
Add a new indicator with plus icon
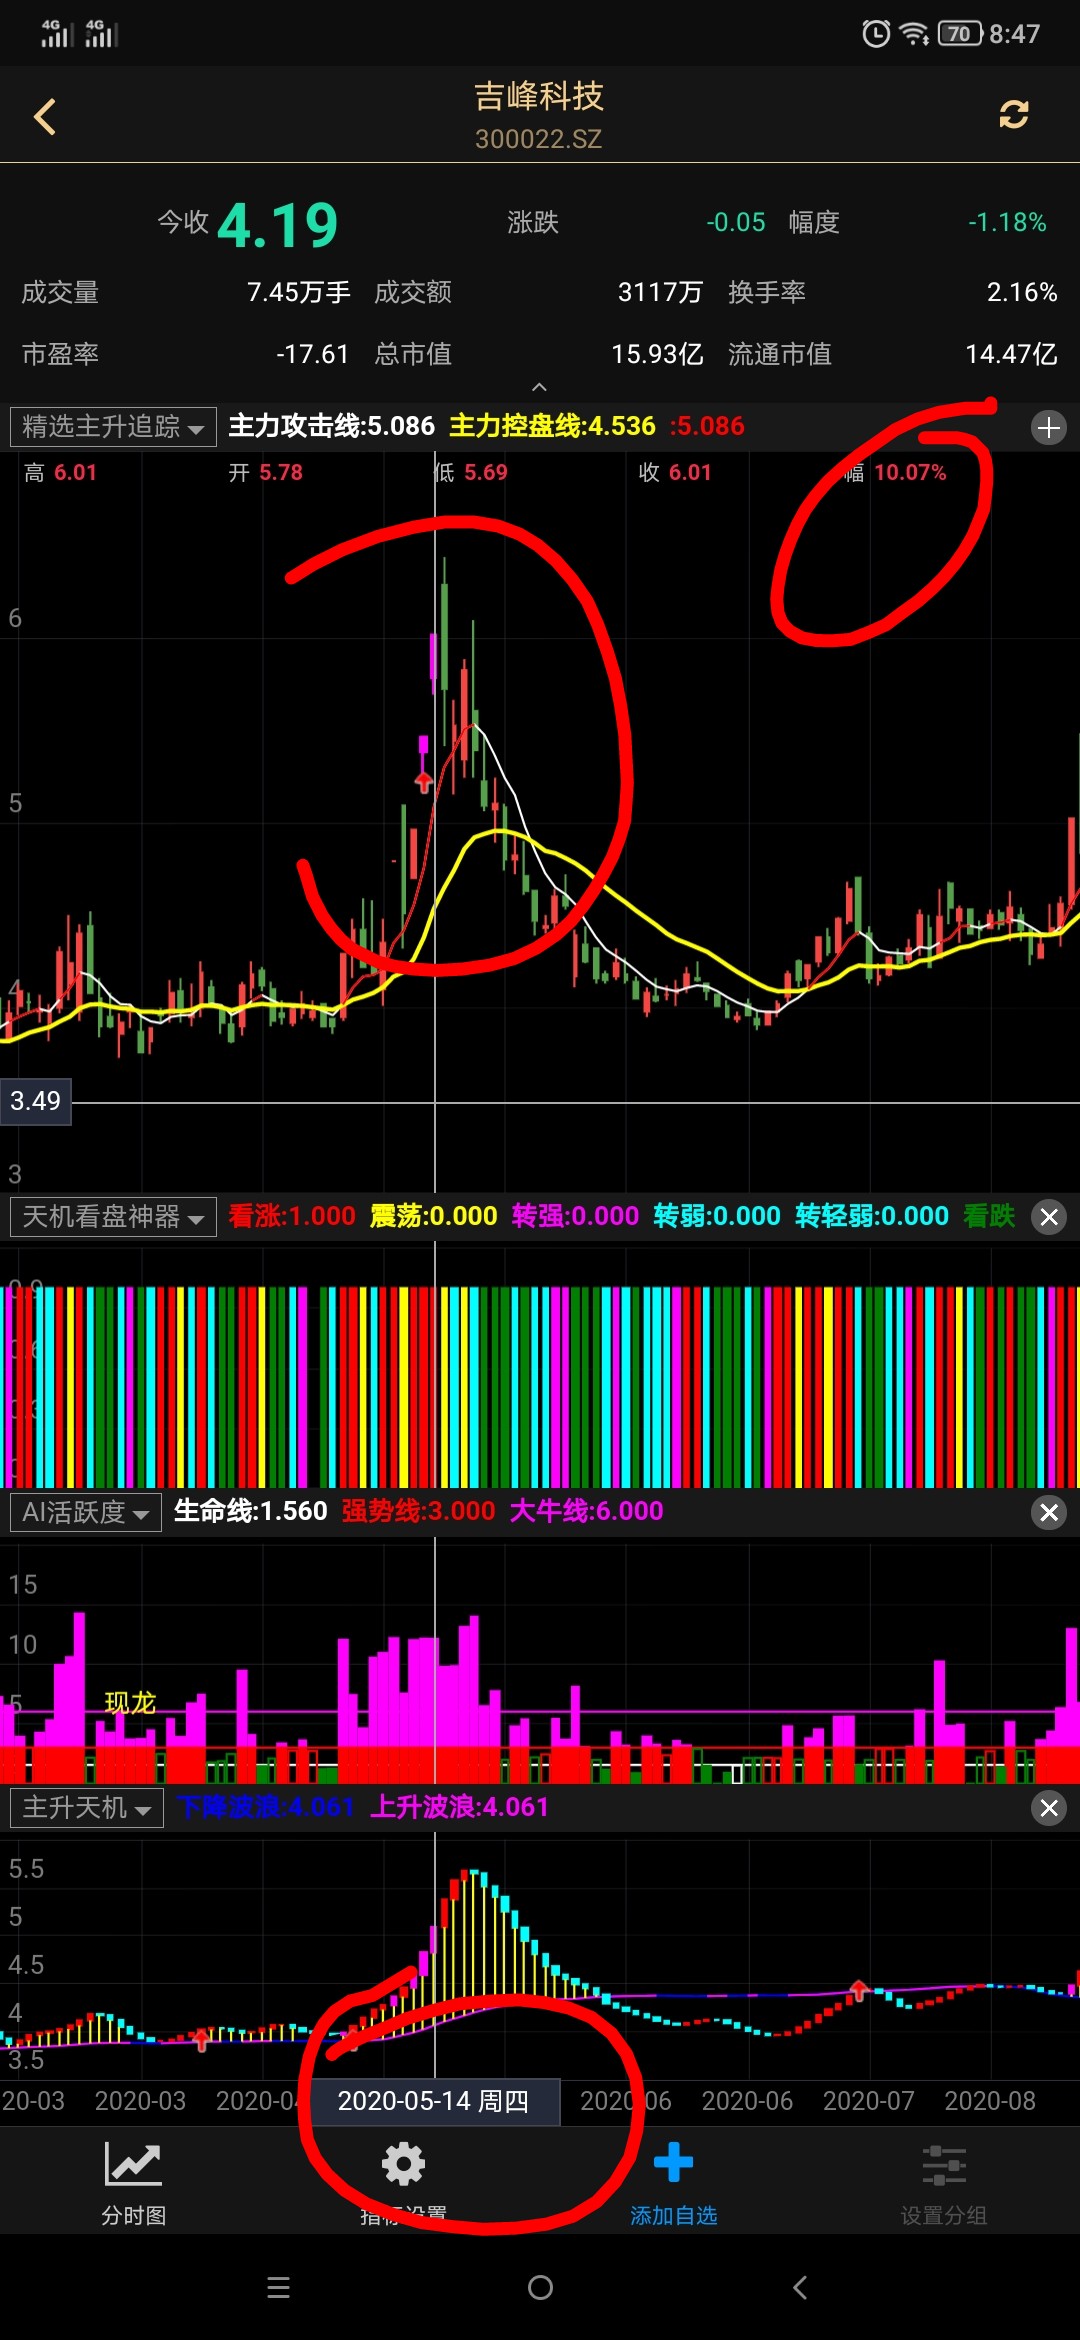click(1048, 428)
